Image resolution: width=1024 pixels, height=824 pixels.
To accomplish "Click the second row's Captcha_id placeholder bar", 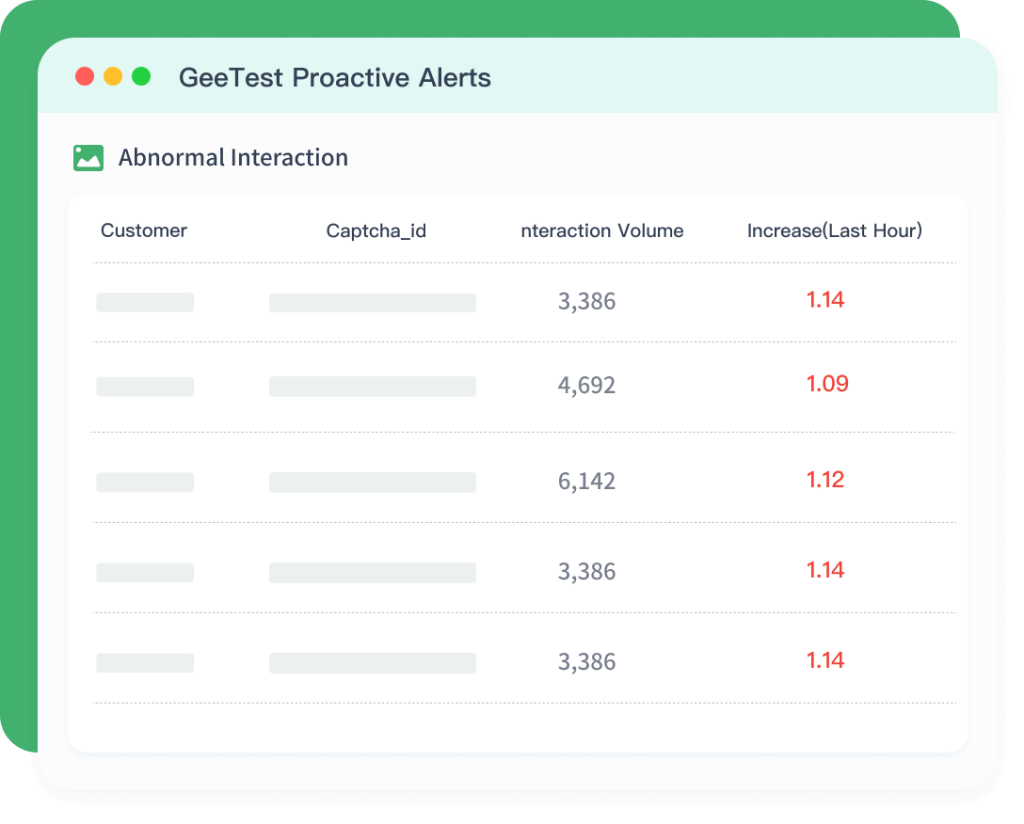I will [371, 386].
